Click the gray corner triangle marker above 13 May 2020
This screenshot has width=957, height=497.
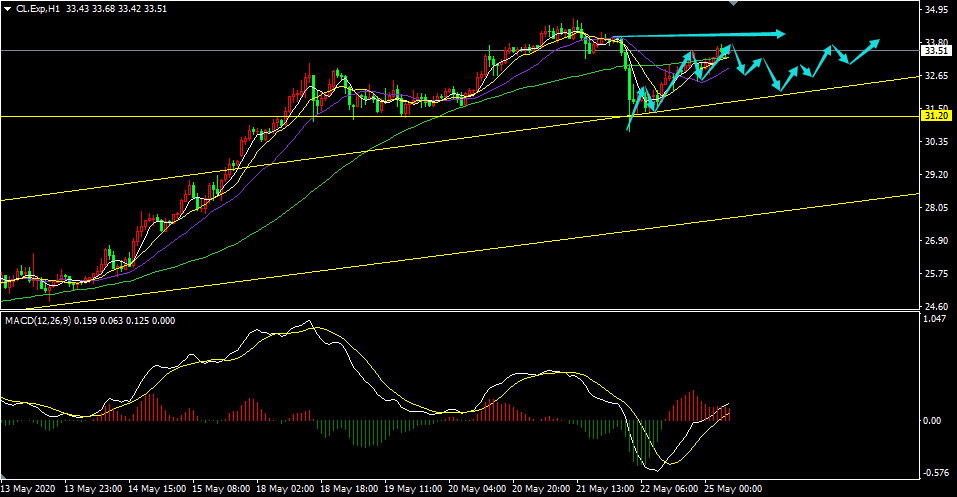(x=4, y=476)
